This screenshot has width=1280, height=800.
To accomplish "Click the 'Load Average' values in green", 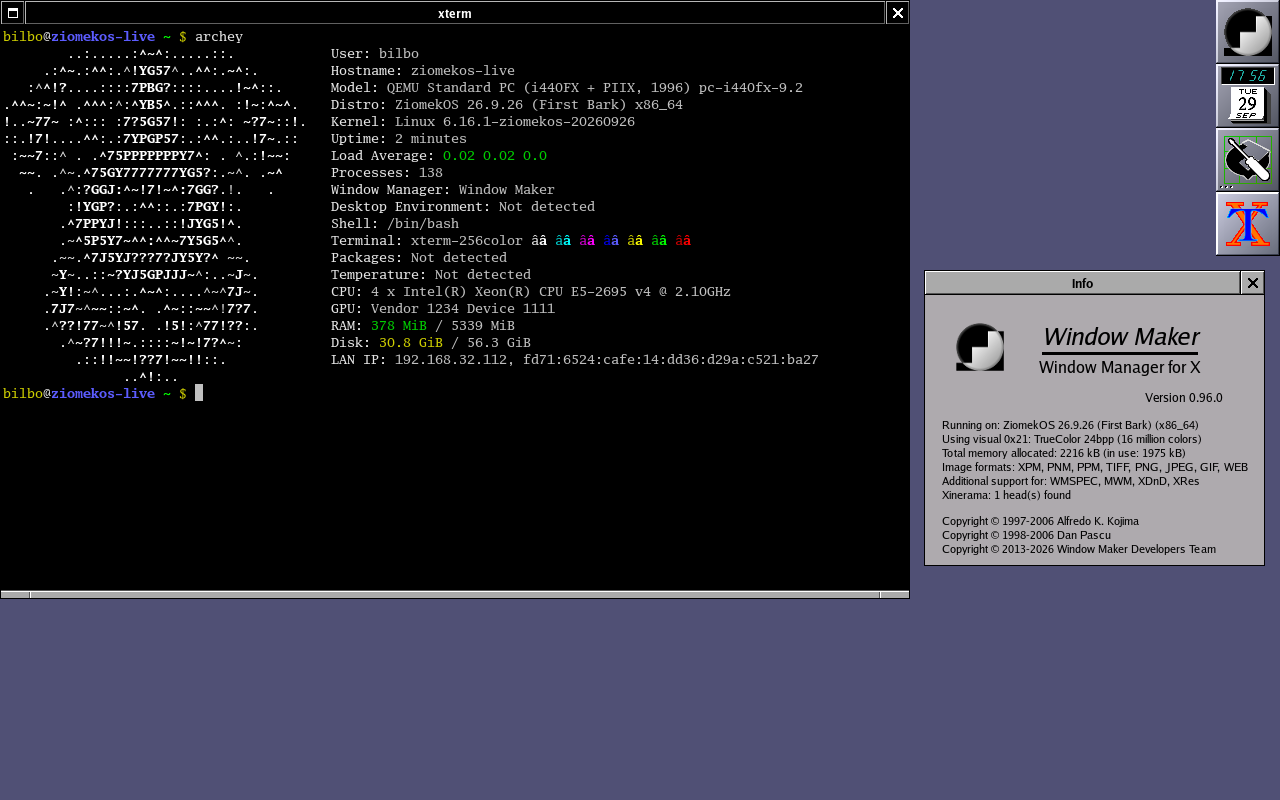I will tap(495, 156).
